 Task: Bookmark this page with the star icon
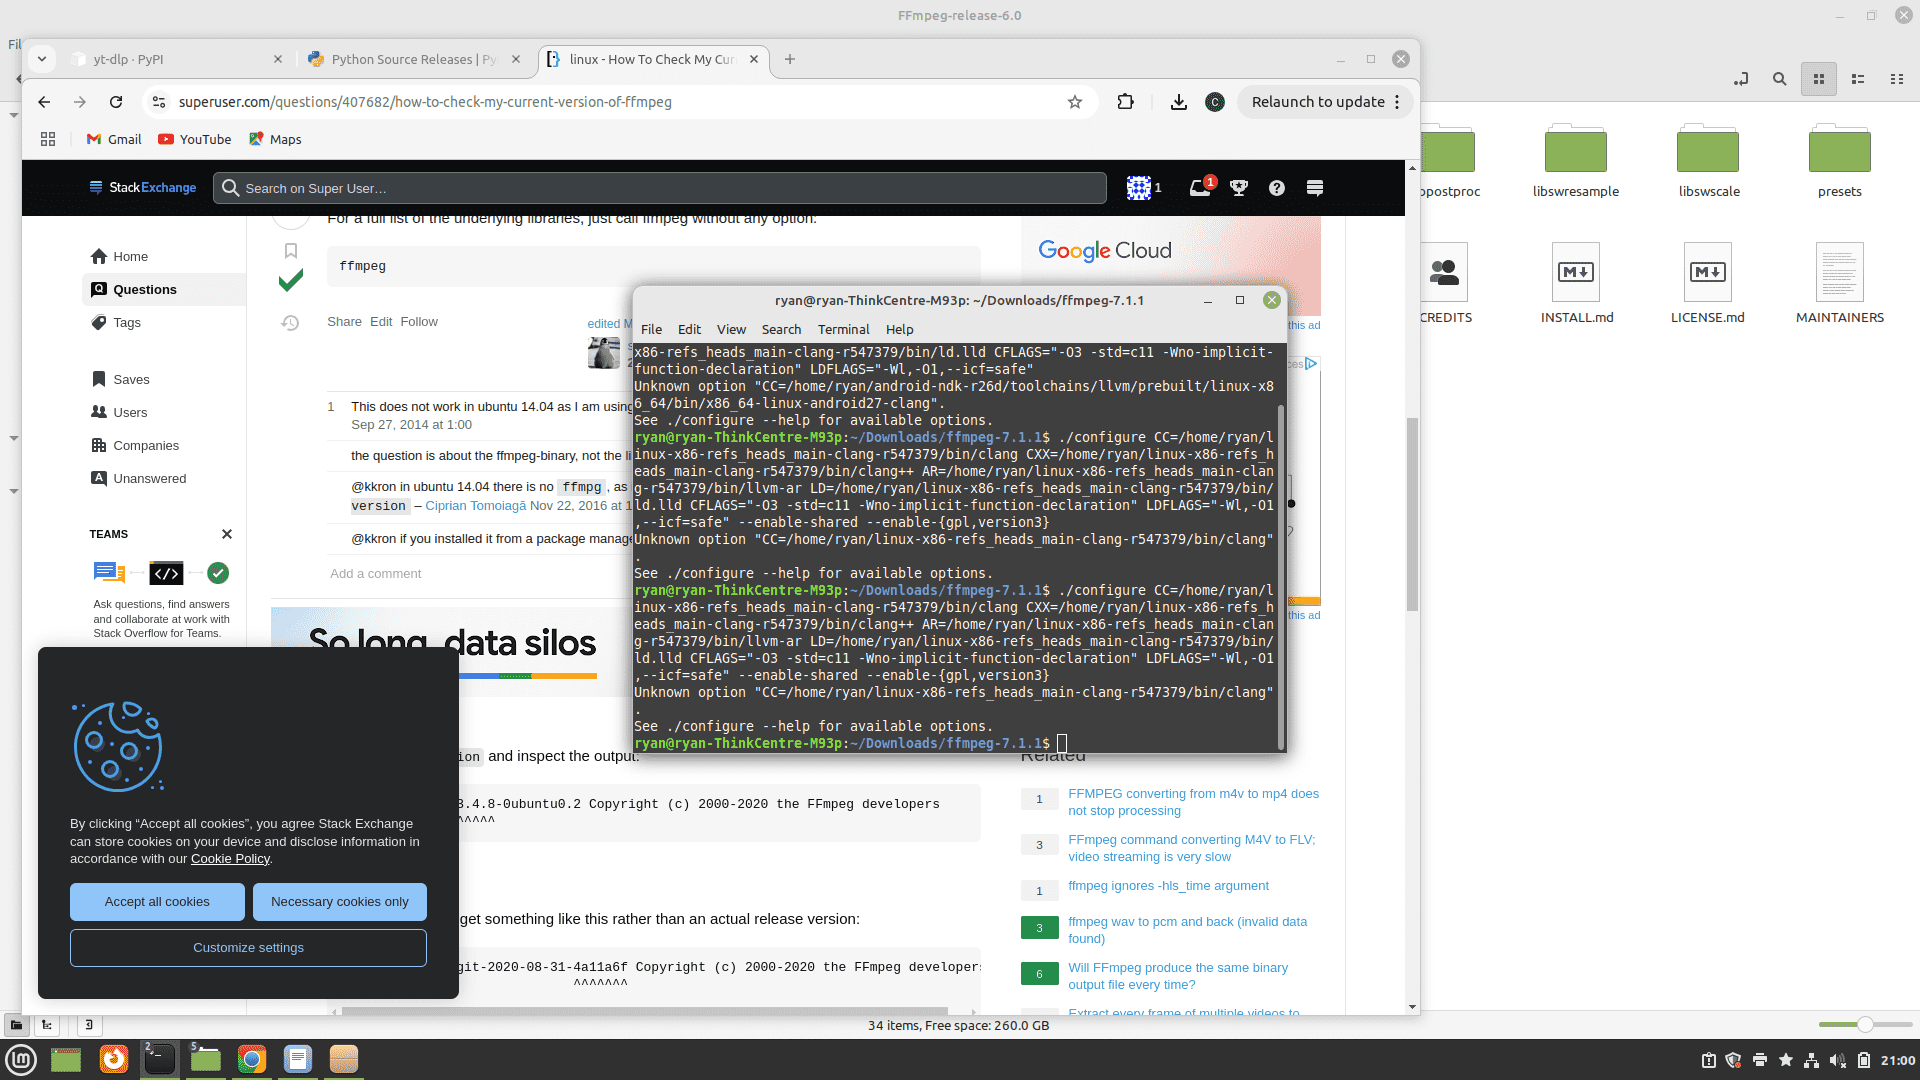point(1075,102)
